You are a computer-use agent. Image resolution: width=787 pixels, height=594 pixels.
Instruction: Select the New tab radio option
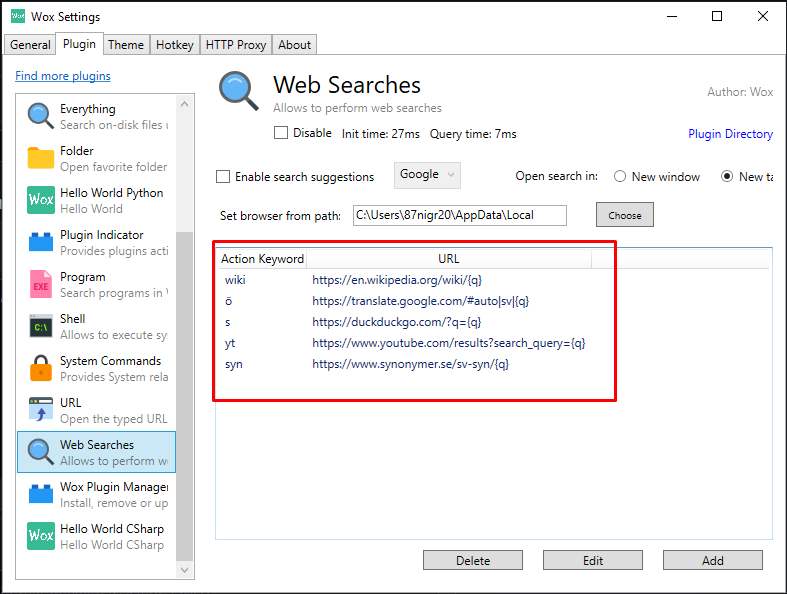(x=727, y=177)
